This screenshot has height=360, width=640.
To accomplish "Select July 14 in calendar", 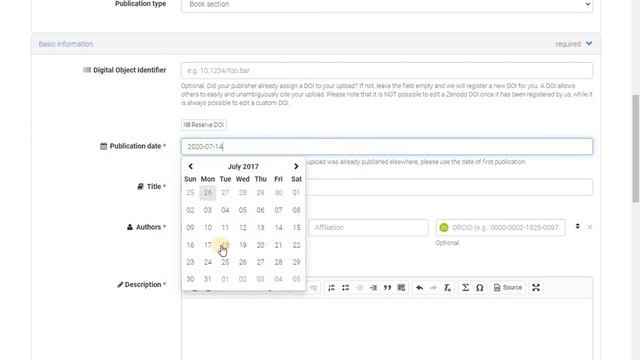I will pyautogui.click(x=278, y=228).
